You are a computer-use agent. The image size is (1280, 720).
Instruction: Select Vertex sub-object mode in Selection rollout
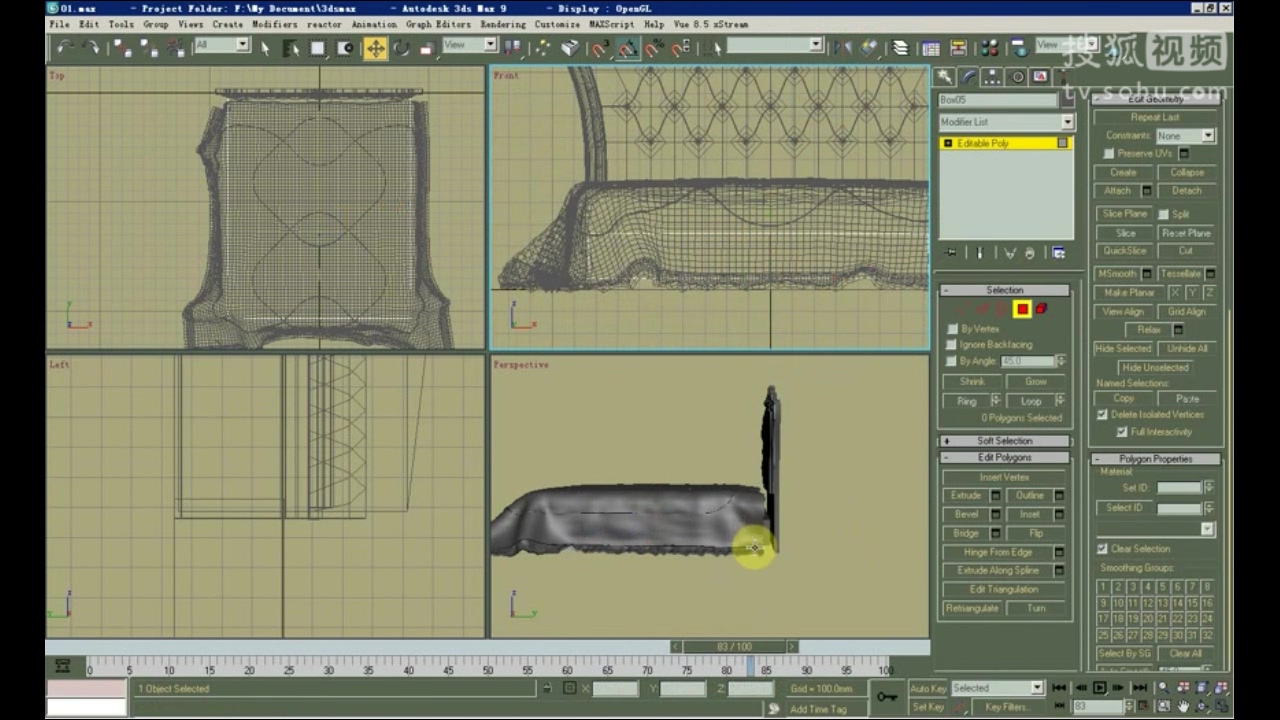coord(962,309)
